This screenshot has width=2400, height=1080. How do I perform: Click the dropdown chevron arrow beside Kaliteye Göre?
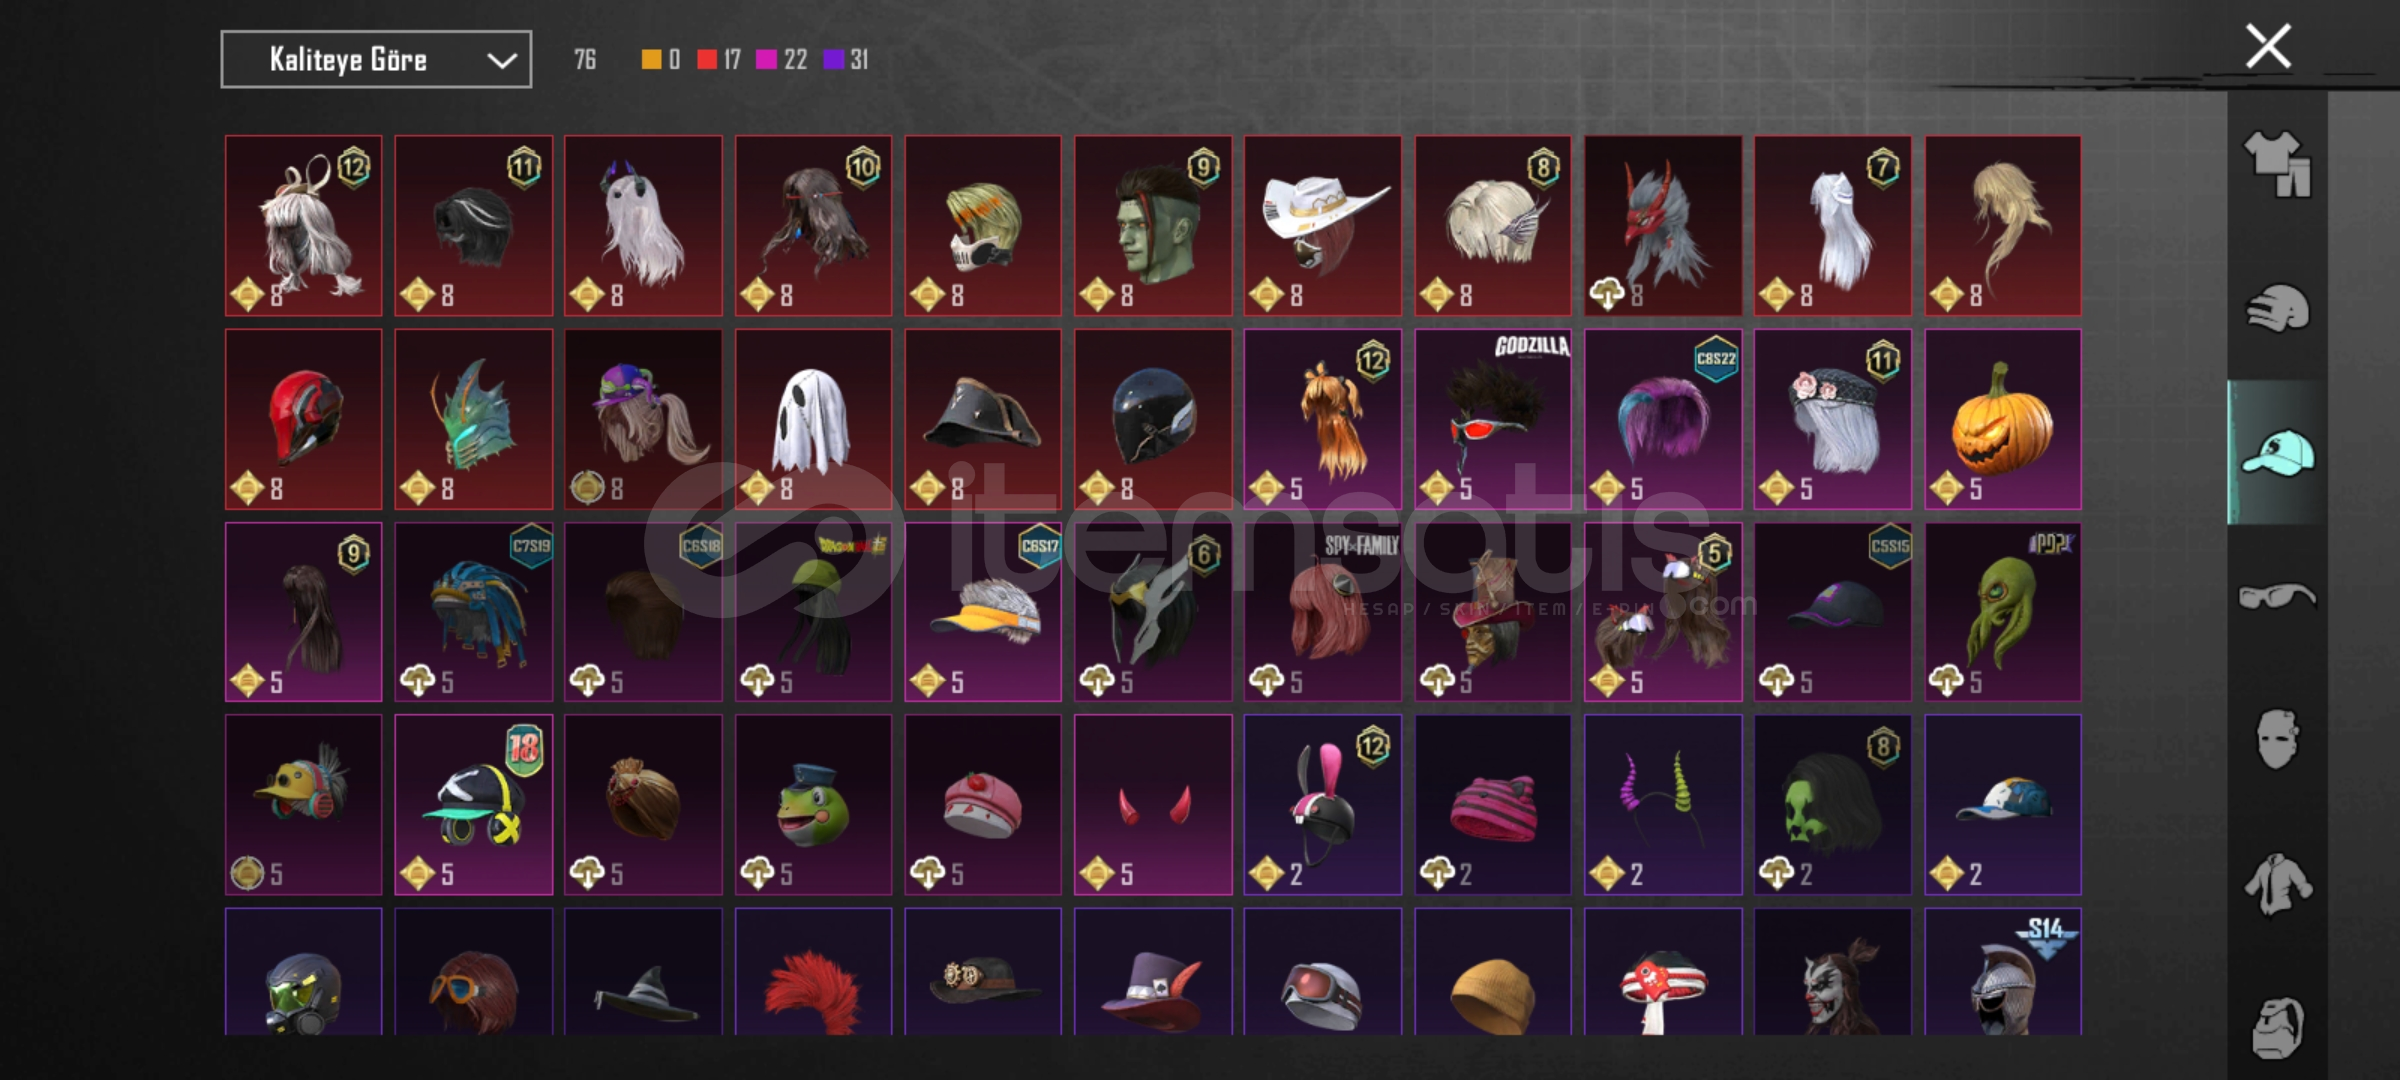(501, 61)
